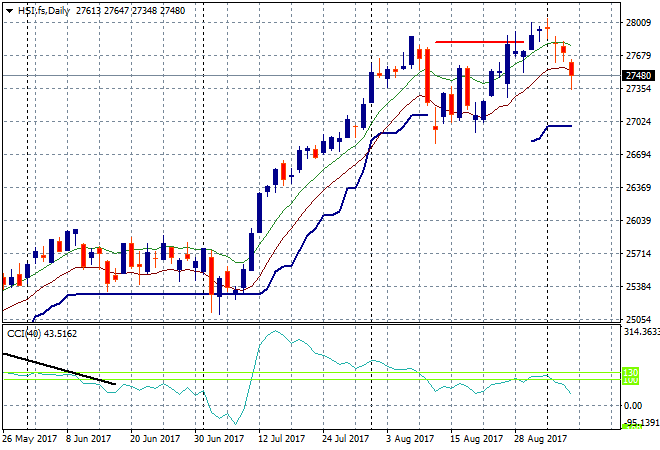660x450 pixels.
Task: Click the 26039 price axis label
Action: coord(638,221)
